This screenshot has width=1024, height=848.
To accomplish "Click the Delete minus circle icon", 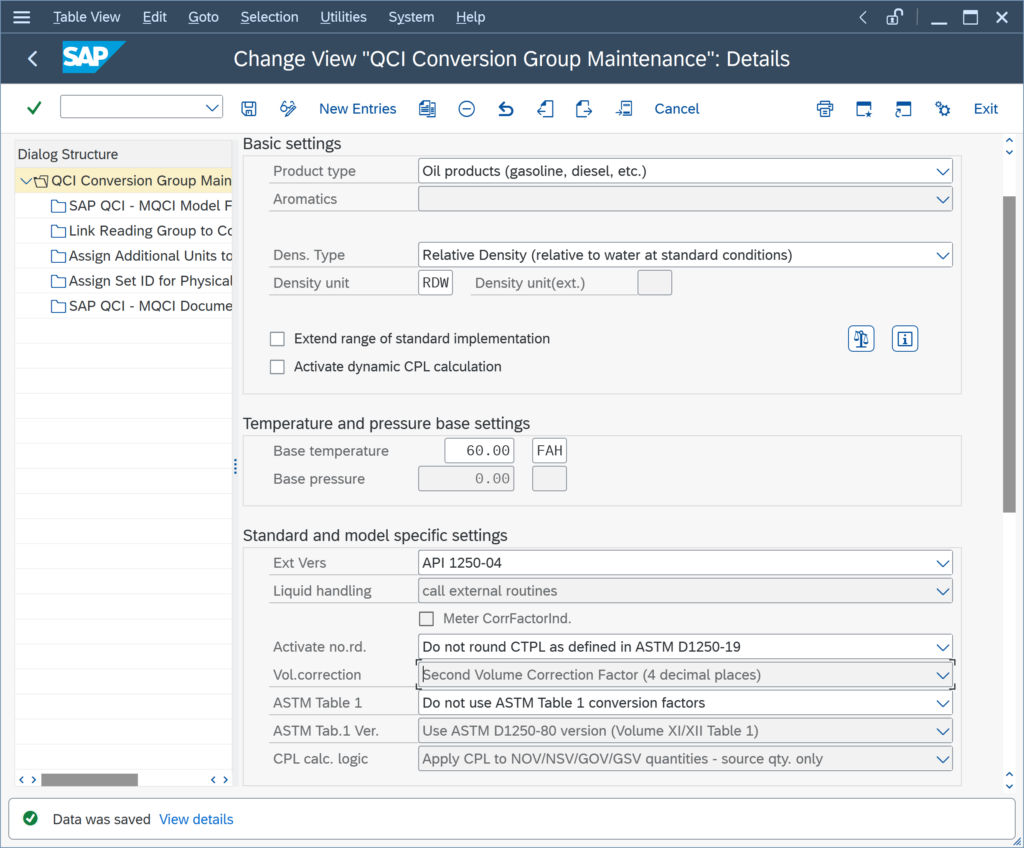I will pyautogui.click(x=466, y=108).
